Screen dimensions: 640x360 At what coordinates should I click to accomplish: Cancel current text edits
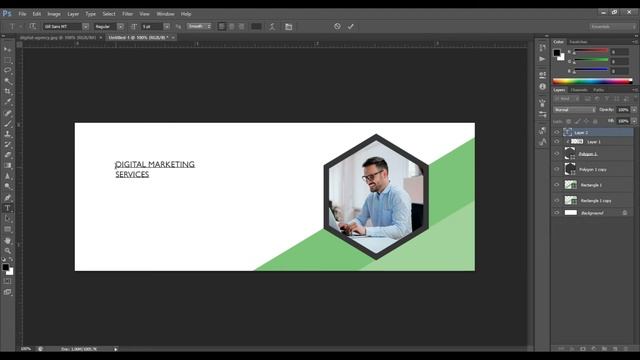[x=337, y=27]
